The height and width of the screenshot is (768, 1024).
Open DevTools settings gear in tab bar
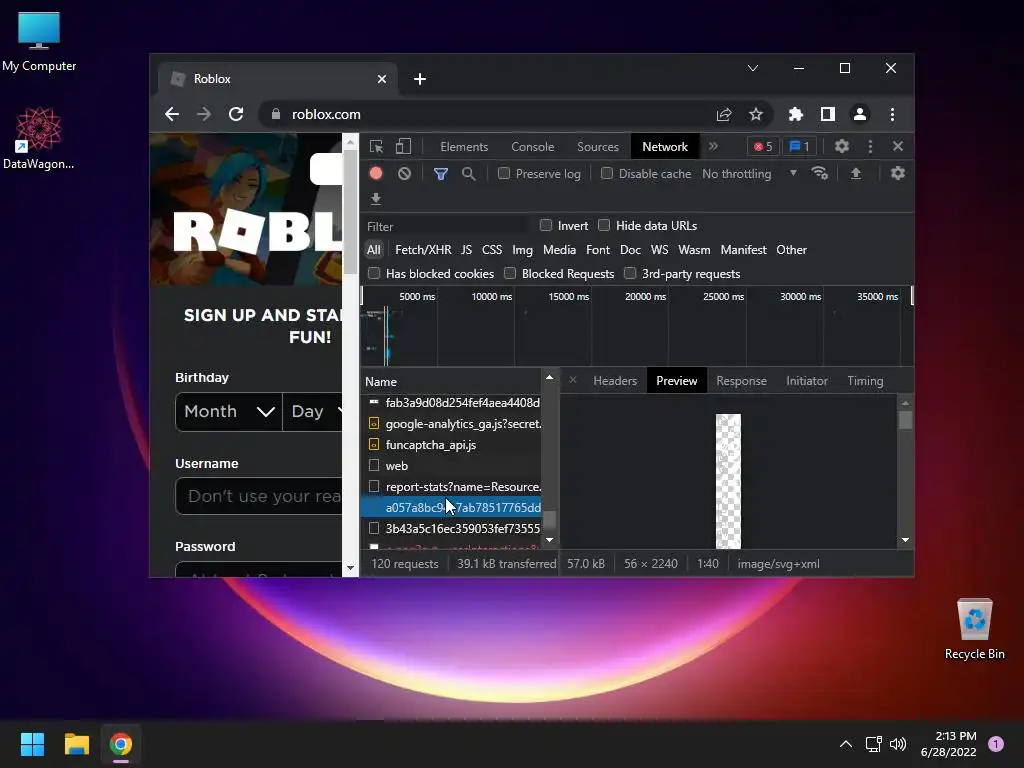(x=842, y=146)
